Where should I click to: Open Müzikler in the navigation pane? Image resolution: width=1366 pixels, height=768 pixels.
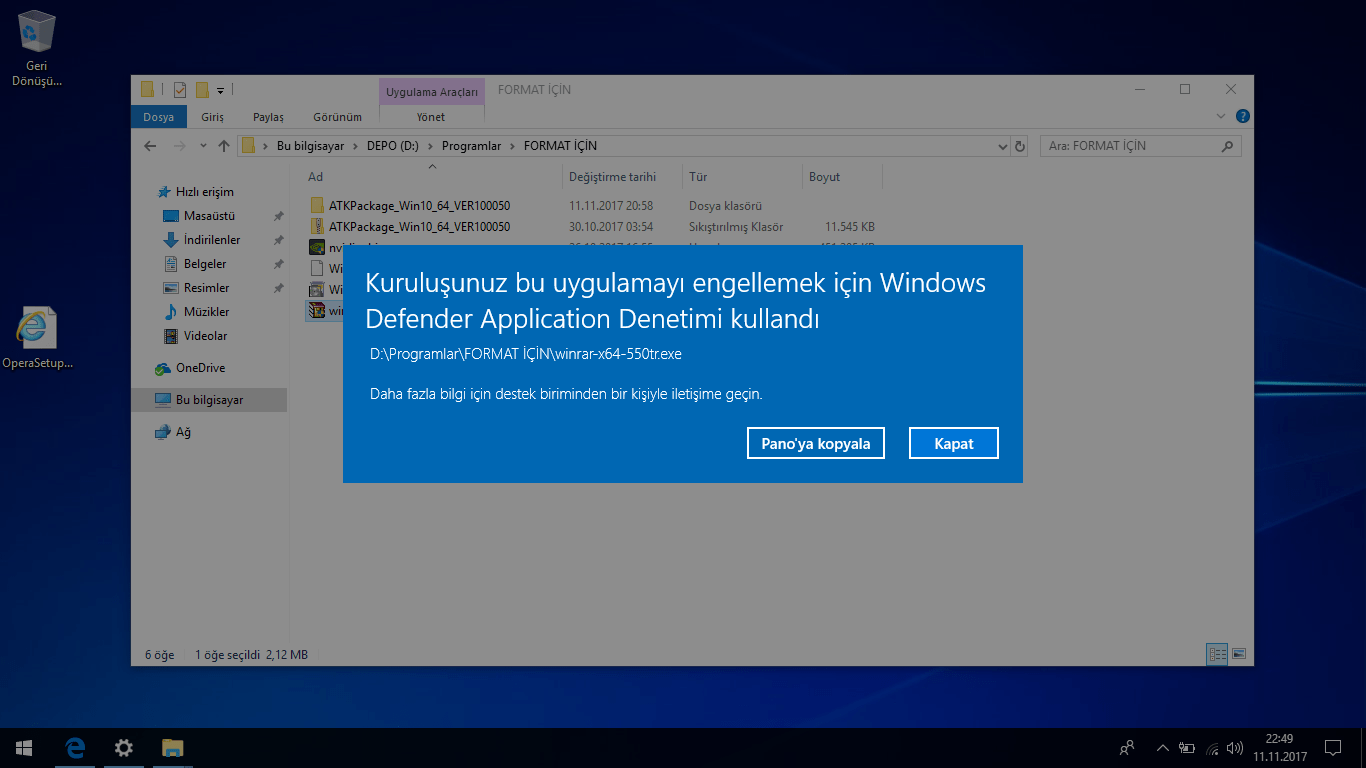[206, 312]
